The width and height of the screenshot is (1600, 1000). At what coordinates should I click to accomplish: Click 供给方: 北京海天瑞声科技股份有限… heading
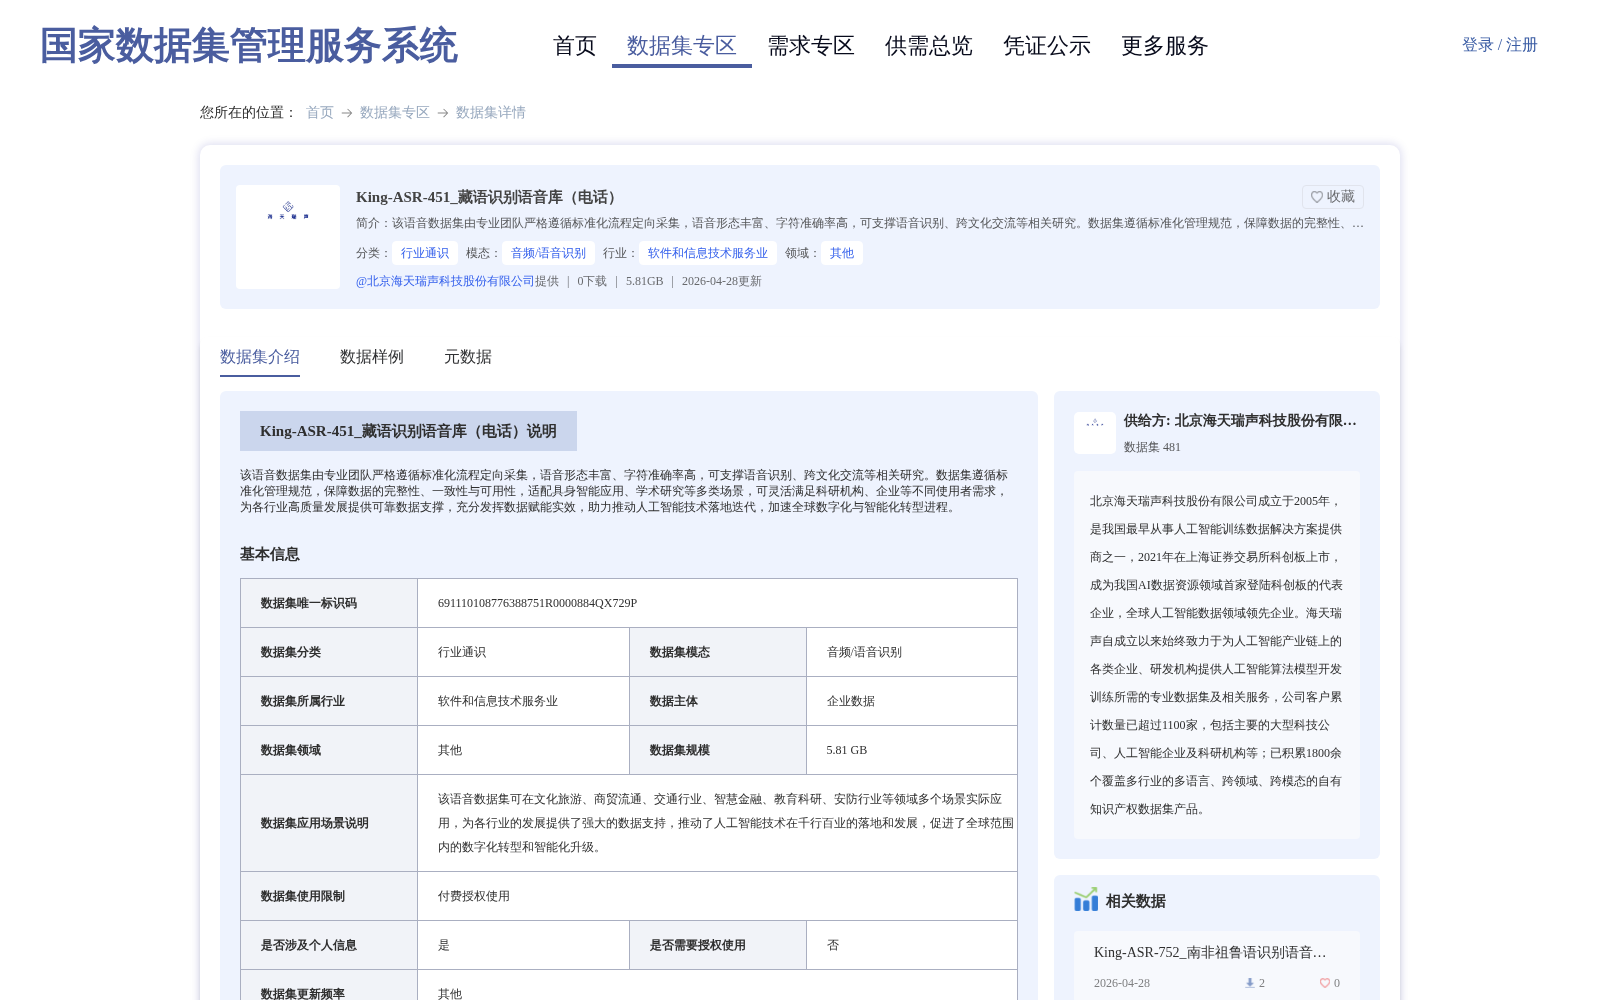click(x=1240, y=421)
